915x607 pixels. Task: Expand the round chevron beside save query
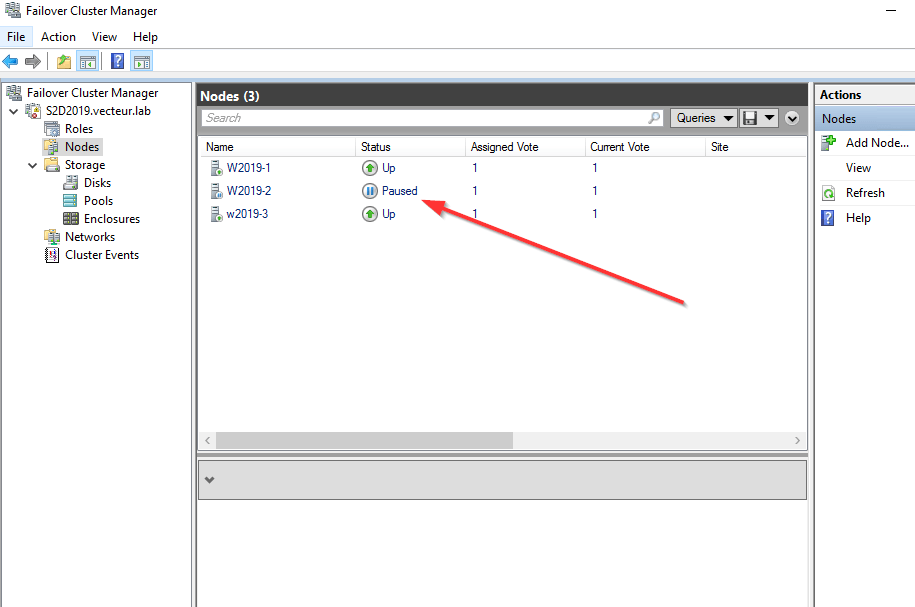point(793,118)
